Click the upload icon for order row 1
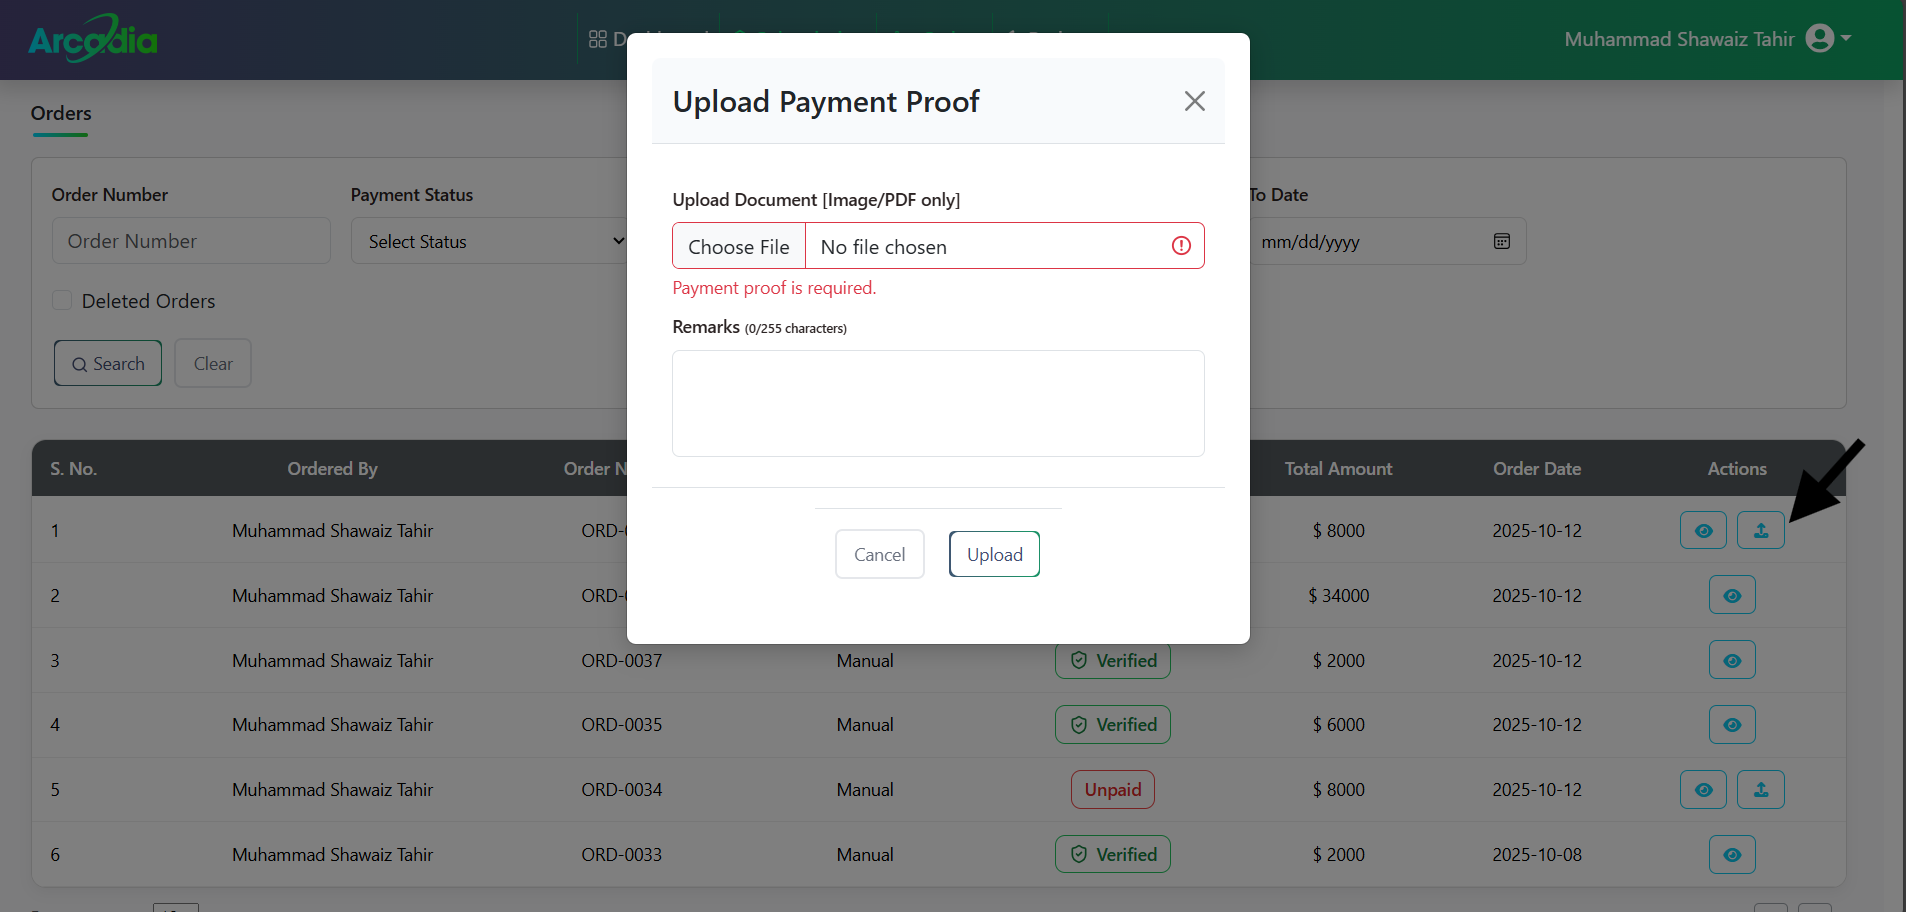This screenshot has height=912, width=1906. point(1760,530)
